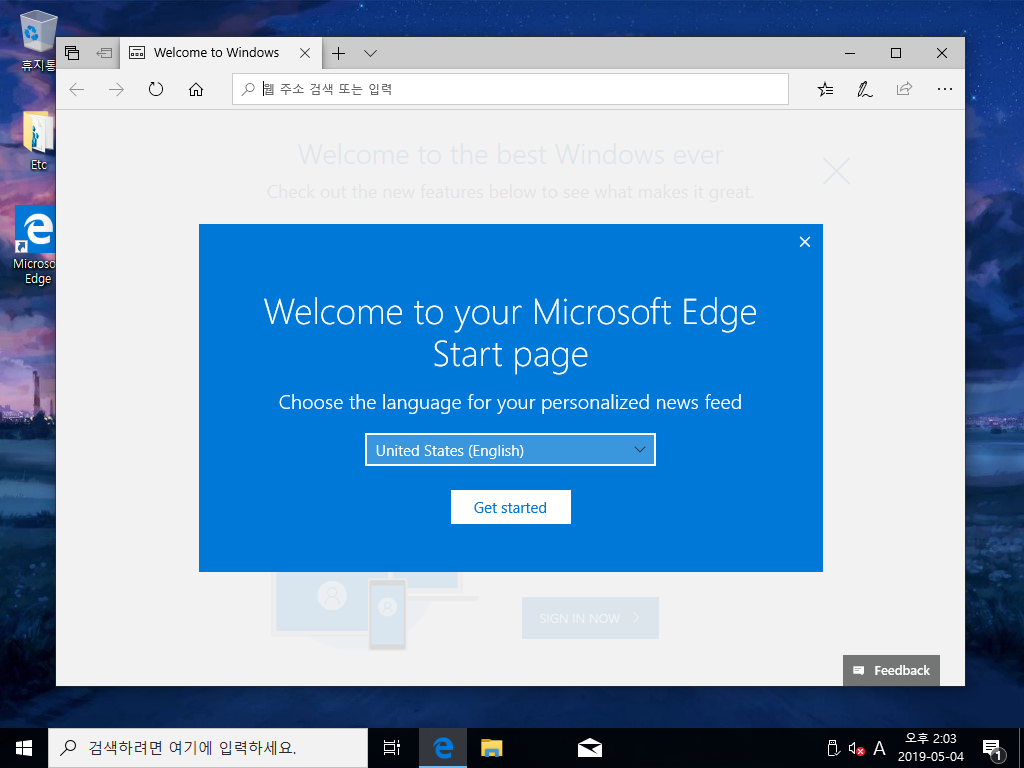Open Edge from the taskbar
Screen dimensions: 1024x768
pos(443,748)
